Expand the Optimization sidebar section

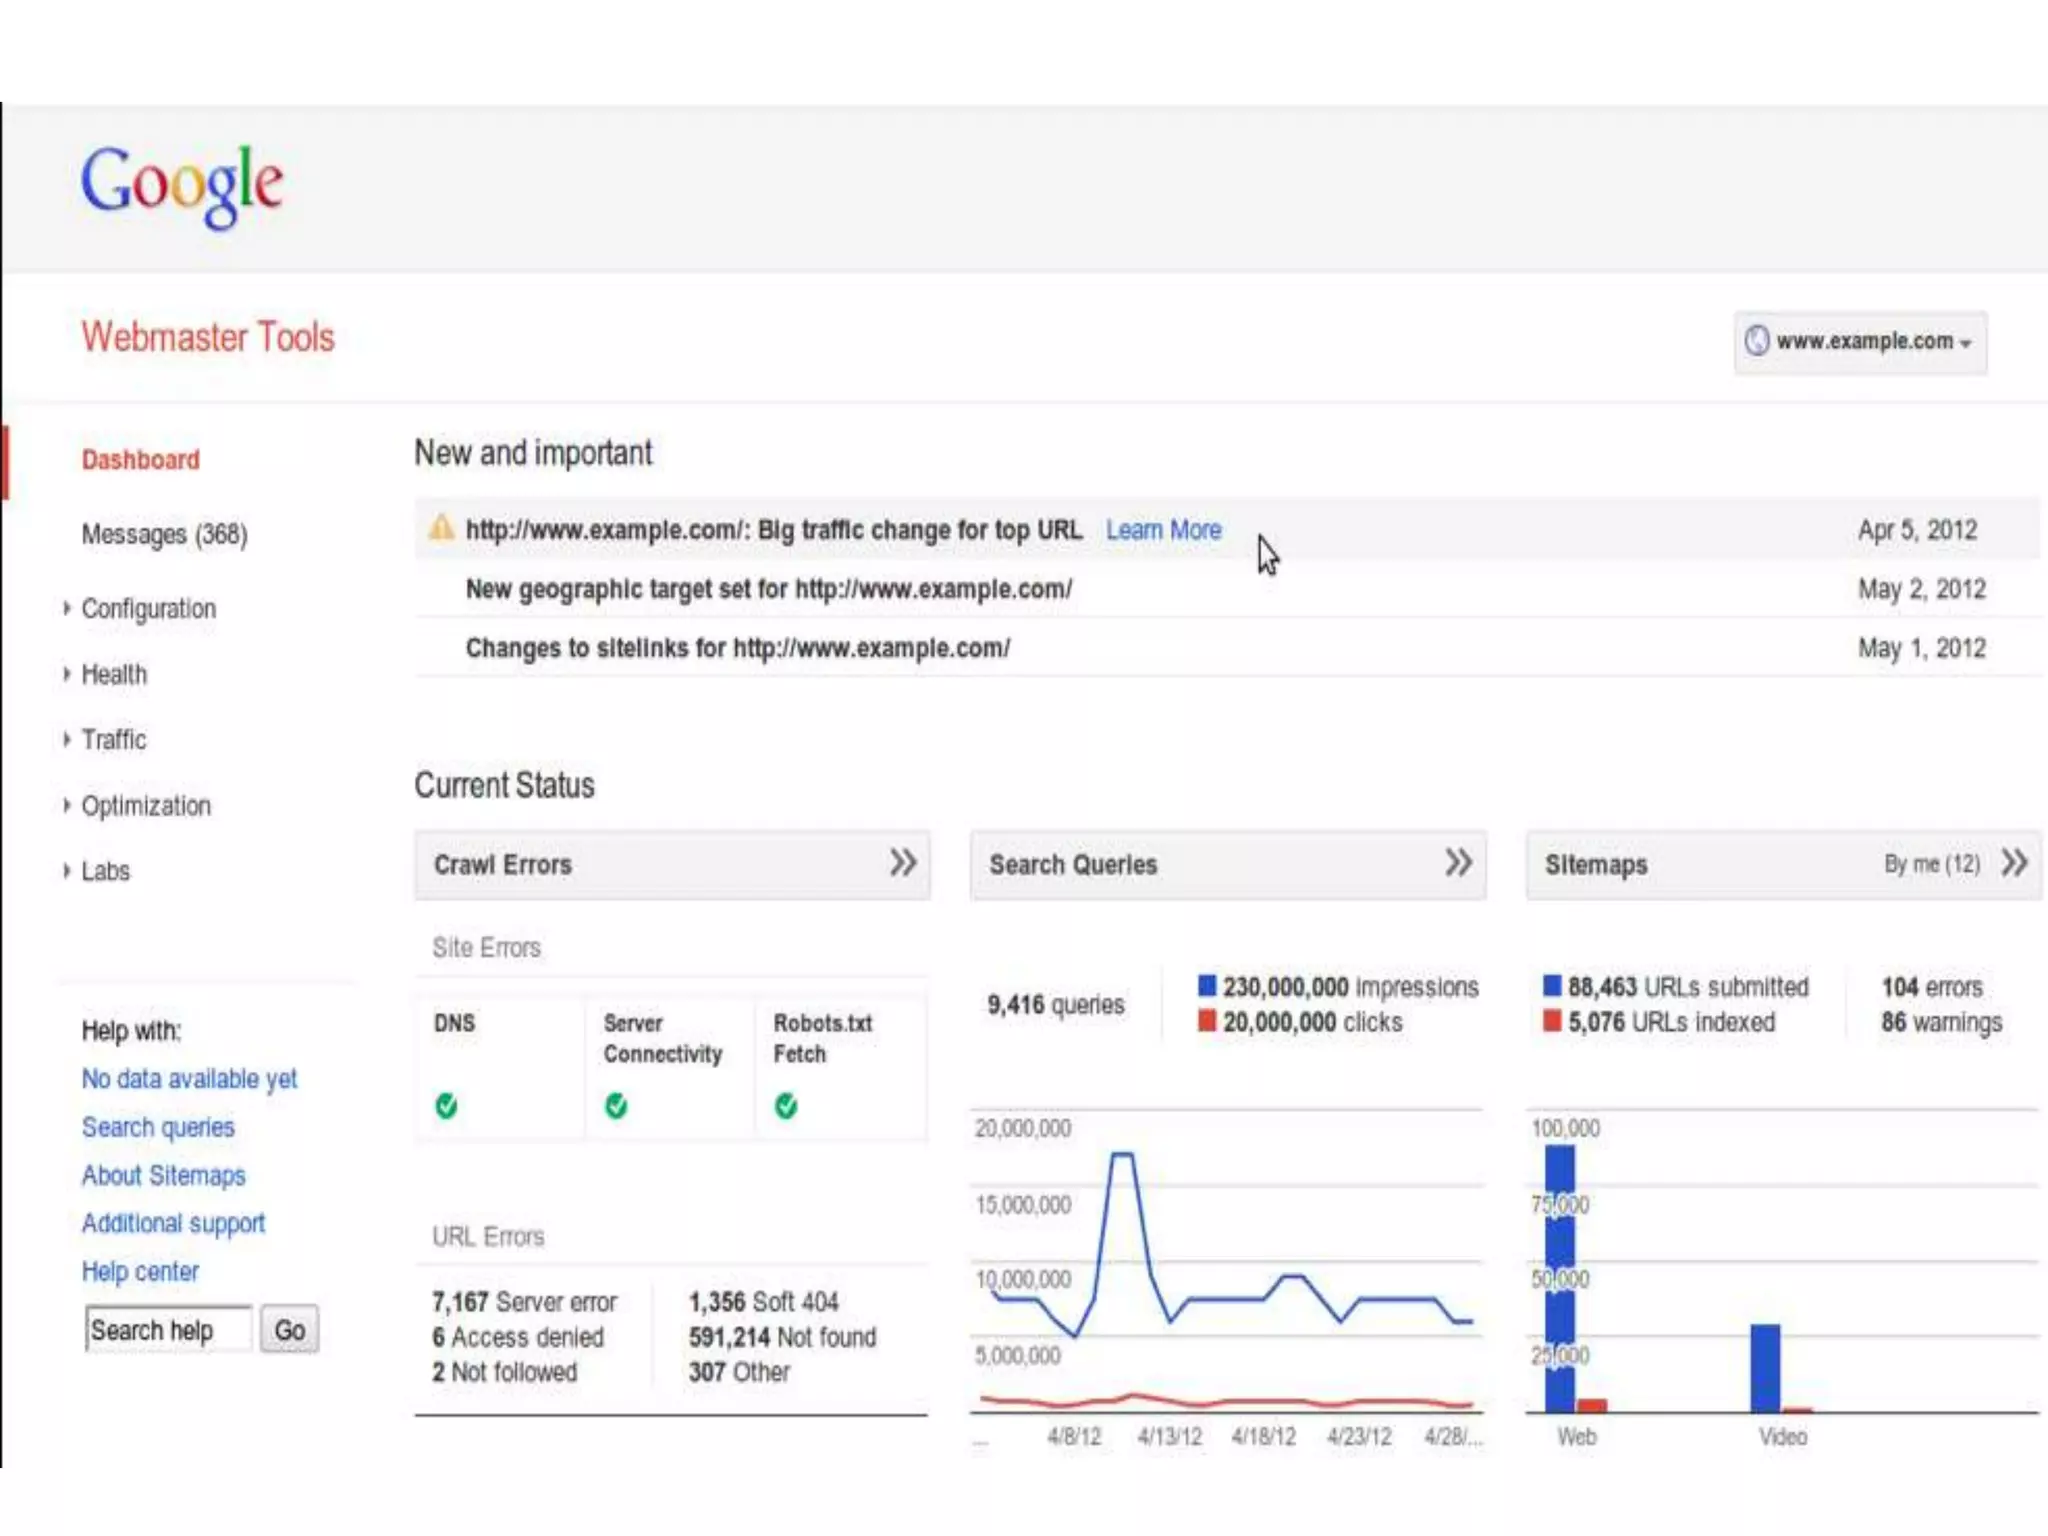click(146, 806)
